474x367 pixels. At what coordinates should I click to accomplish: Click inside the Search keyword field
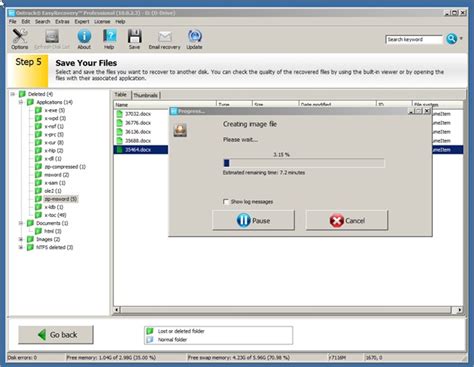click(414, 39)
